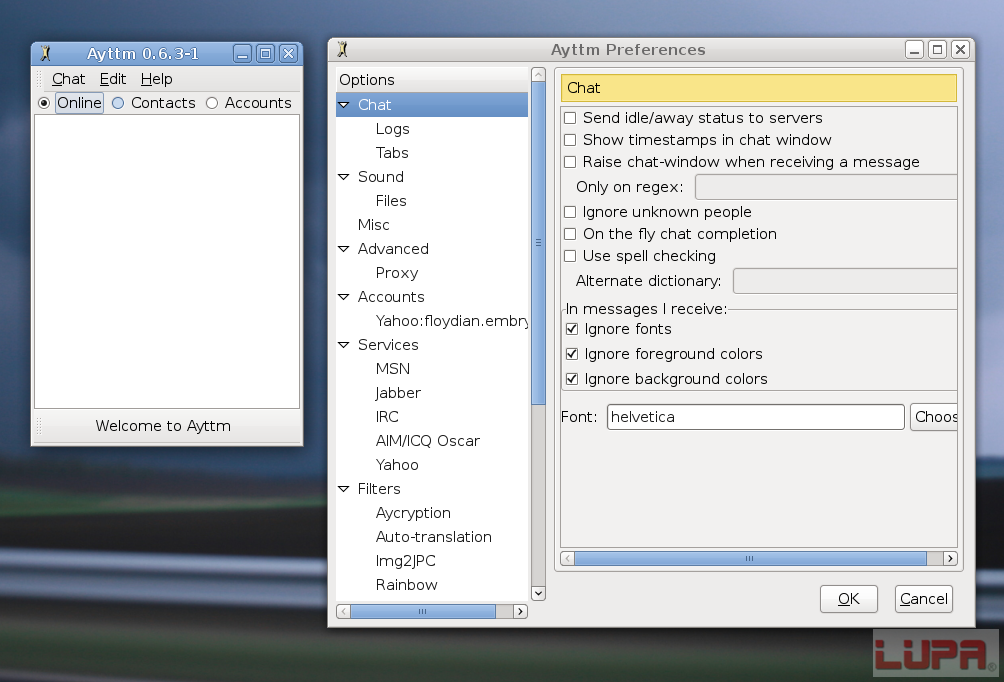Click the Chat panel scroll-left arrow
Screen dimensions: 1004x682
coord(568,558)
